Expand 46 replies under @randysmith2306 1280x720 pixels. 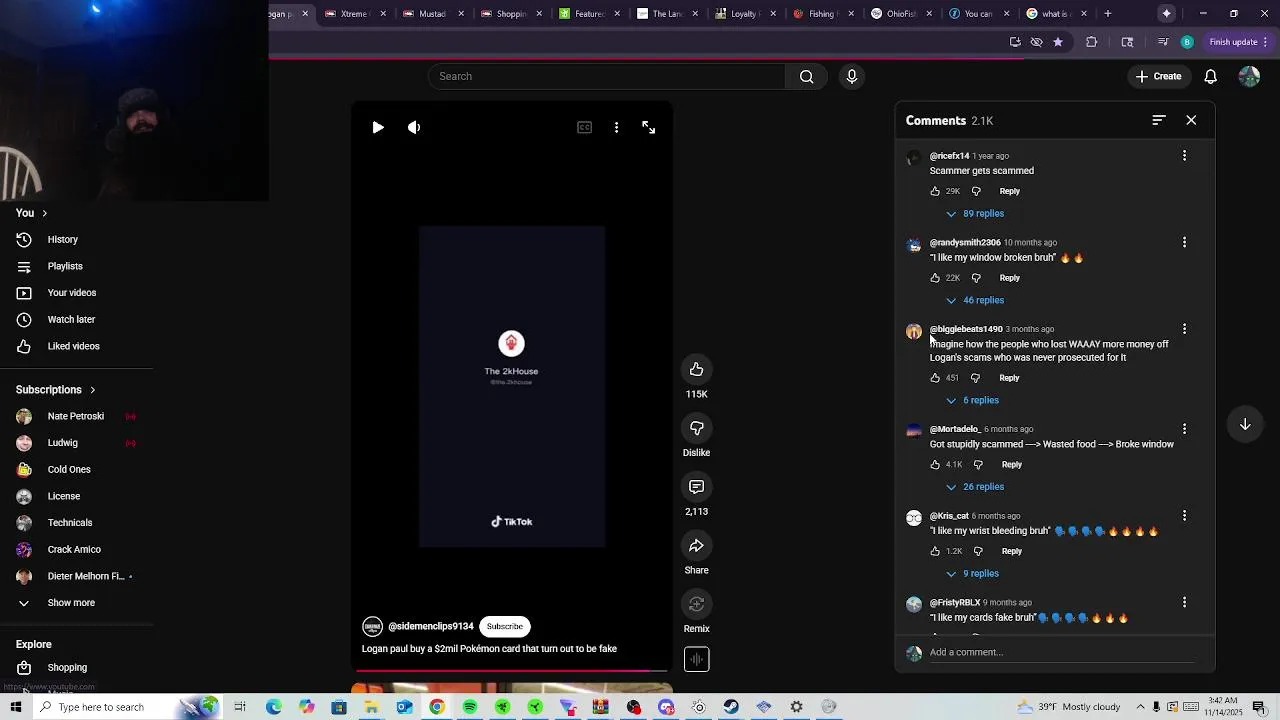point(975,300)
